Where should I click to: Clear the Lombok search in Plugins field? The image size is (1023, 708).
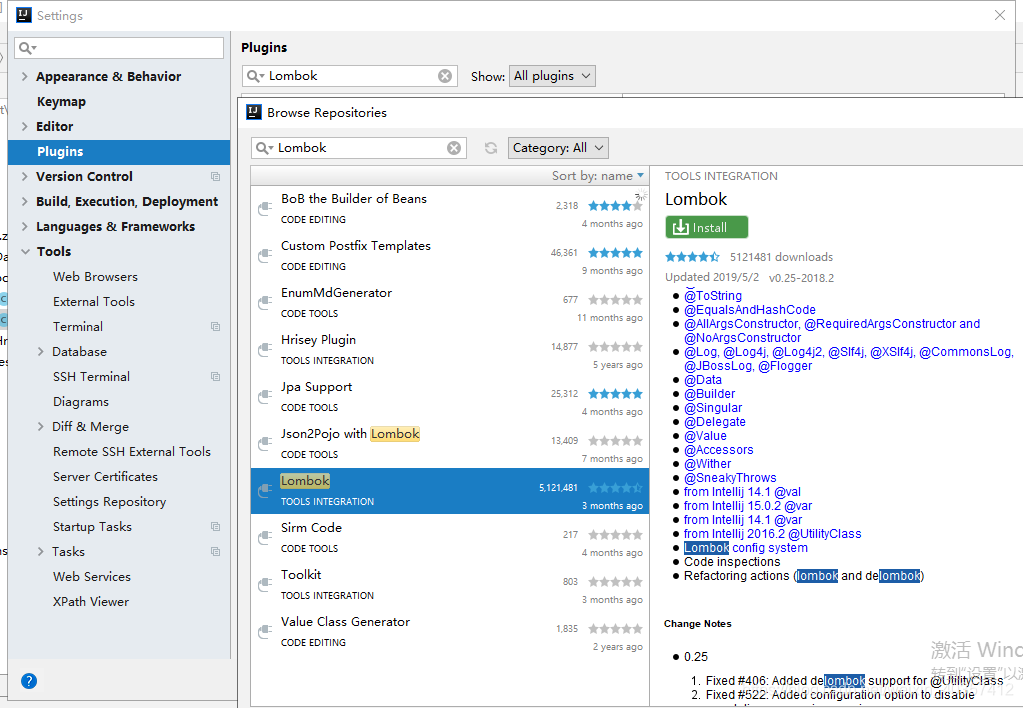point(445,76)
